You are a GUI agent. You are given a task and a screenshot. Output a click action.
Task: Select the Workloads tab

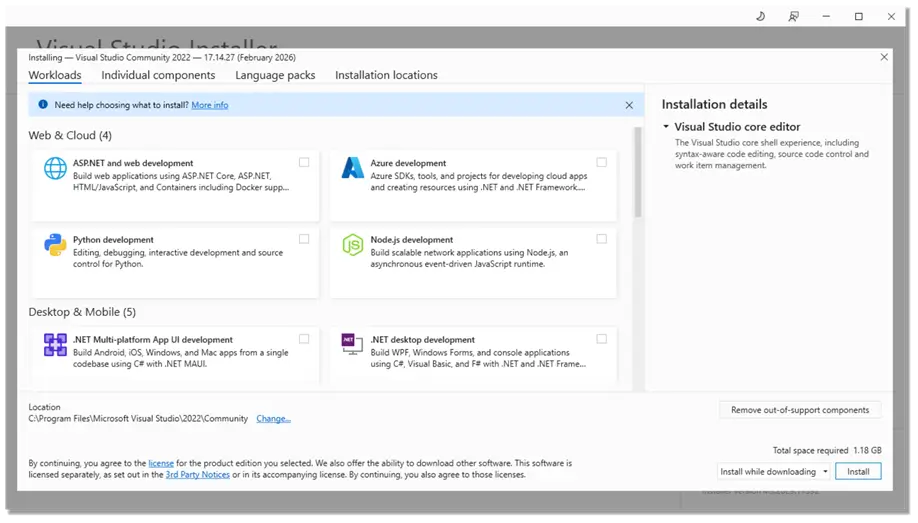[55, 75]
